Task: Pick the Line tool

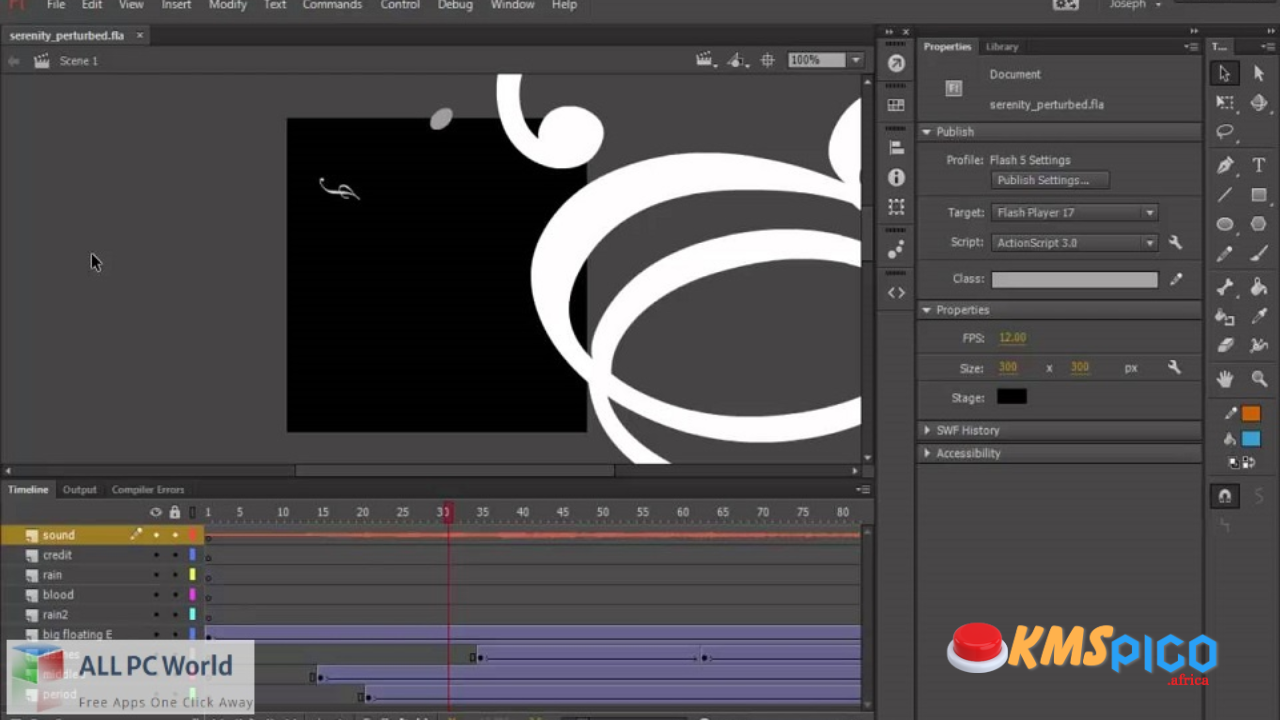Action: tap(1225, 195)
